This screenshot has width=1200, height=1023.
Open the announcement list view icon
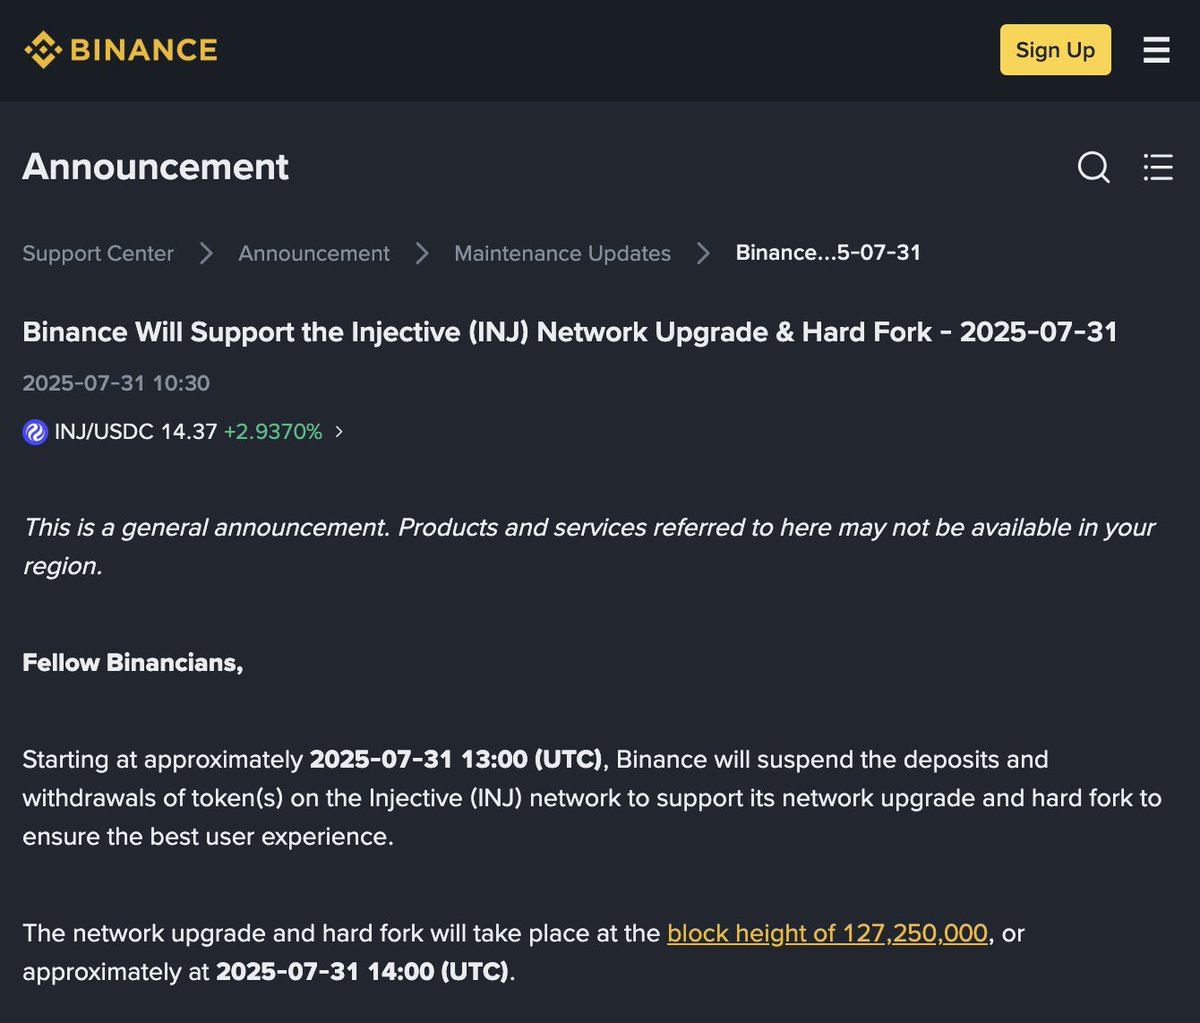pyautogui.click(x=1157, y=167)
